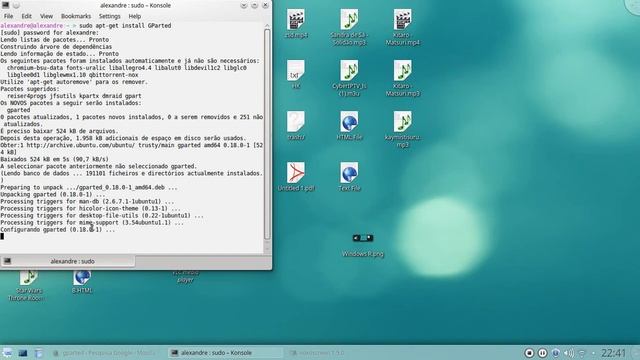Select the HTML File desktop icon
This screenshot has width=640, height=360.
[349, 126]
